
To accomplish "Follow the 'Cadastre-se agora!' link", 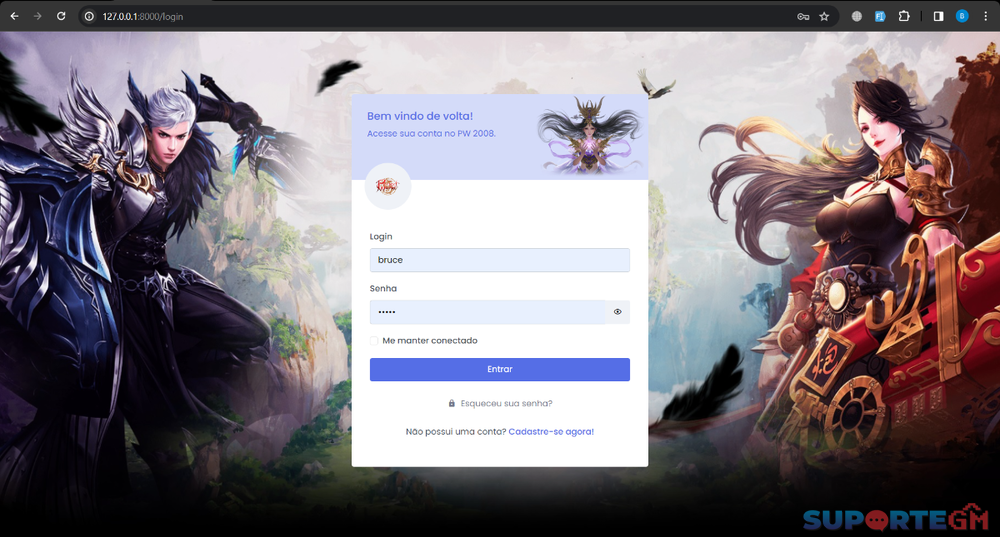I will 551,431.
